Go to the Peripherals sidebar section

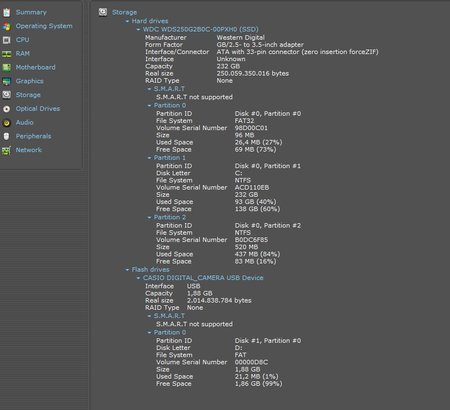tap(33, 136)
